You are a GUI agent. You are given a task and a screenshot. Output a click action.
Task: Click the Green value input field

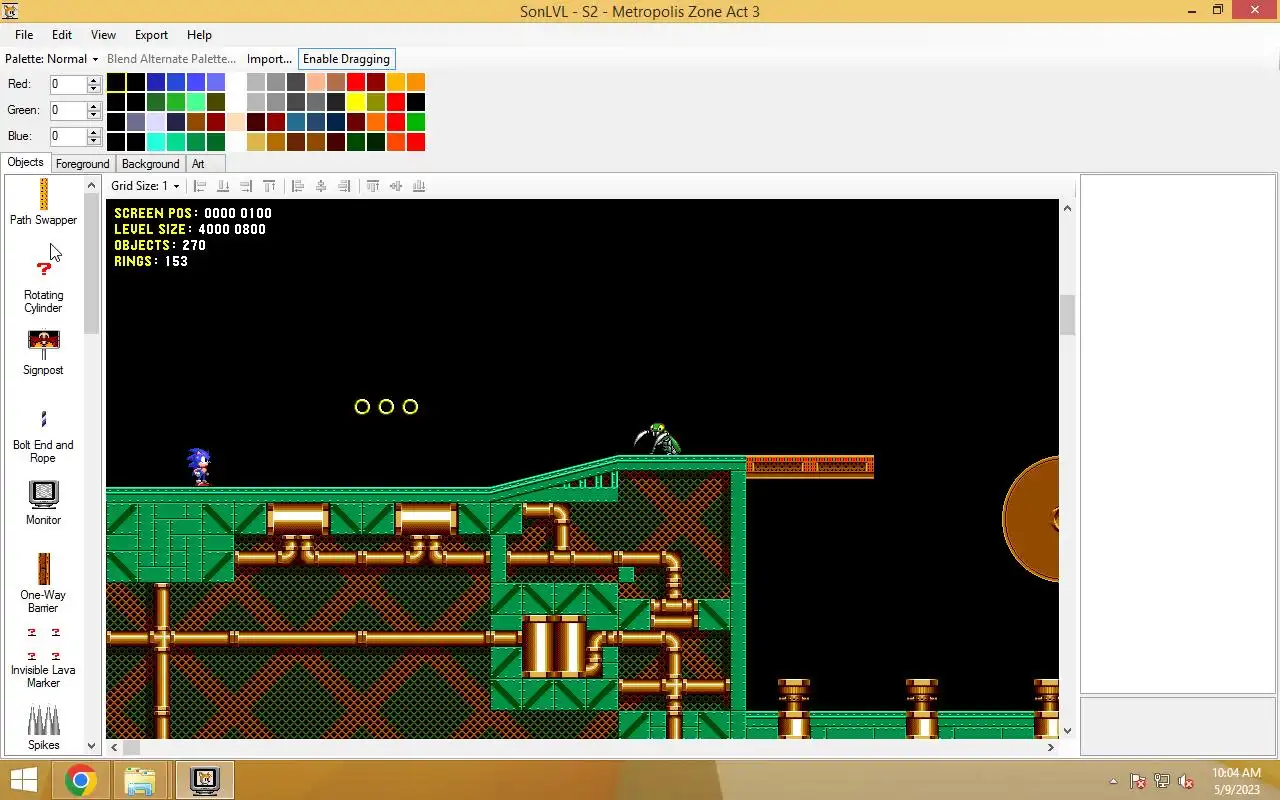pyautogui.click(x=69, y=111)
